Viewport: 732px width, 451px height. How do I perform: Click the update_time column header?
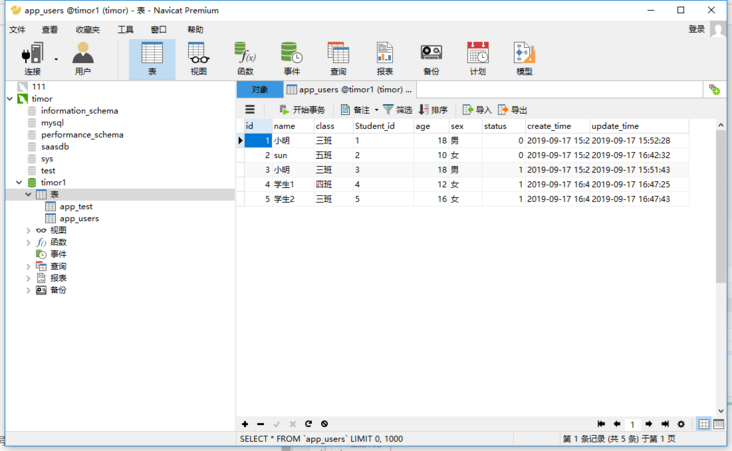coord(639,126)
